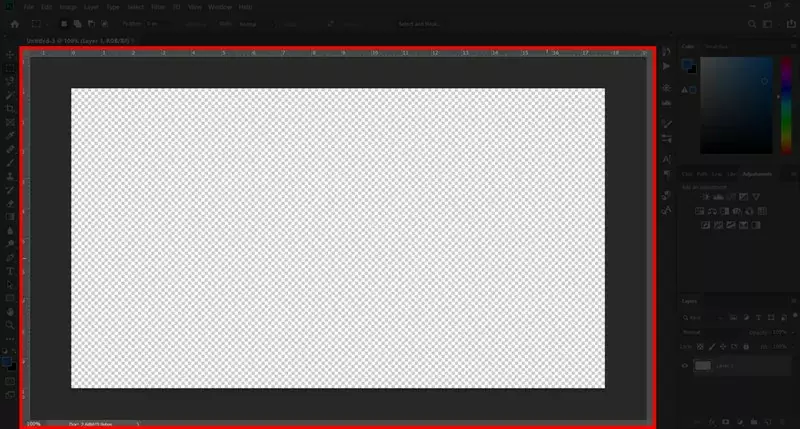The image size is (800, 429).
Task: Click the Layer 1 thumbnail
Action: tap(702, 366)
